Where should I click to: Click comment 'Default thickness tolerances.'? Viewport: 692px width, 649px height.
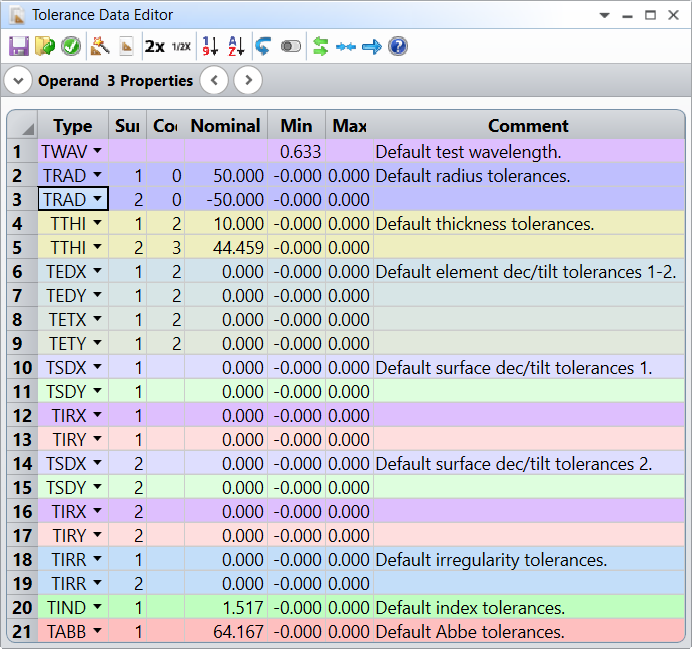[485, 224]
